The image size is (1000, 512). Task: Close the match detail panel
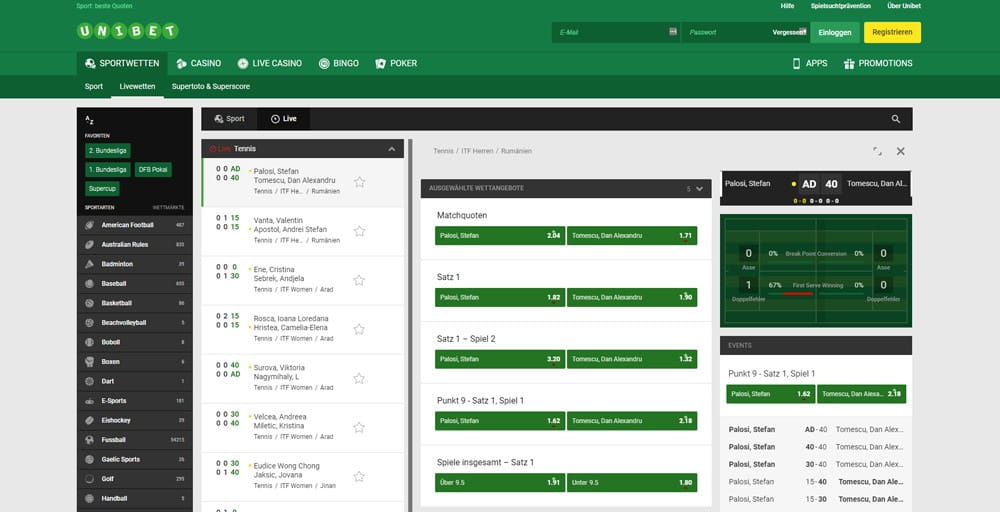tap(901, 152)
